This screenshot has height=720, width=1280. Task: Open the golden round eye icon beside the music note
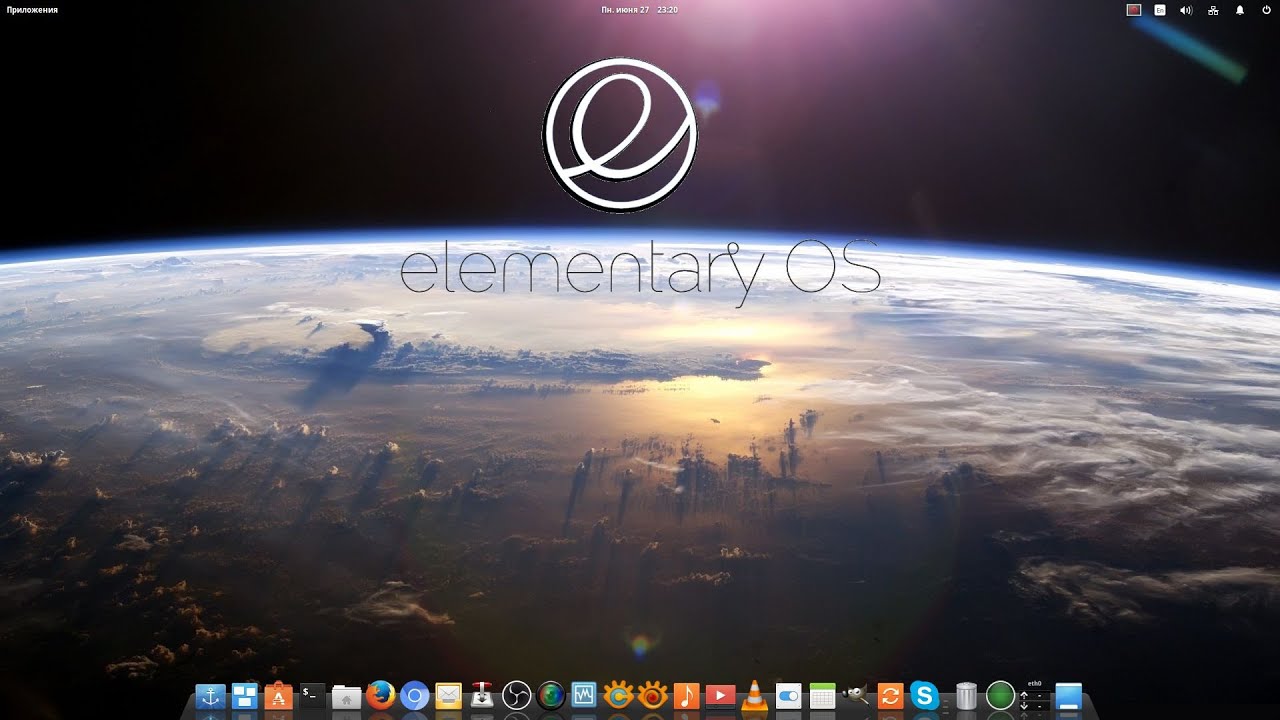[x=652, y=696]
